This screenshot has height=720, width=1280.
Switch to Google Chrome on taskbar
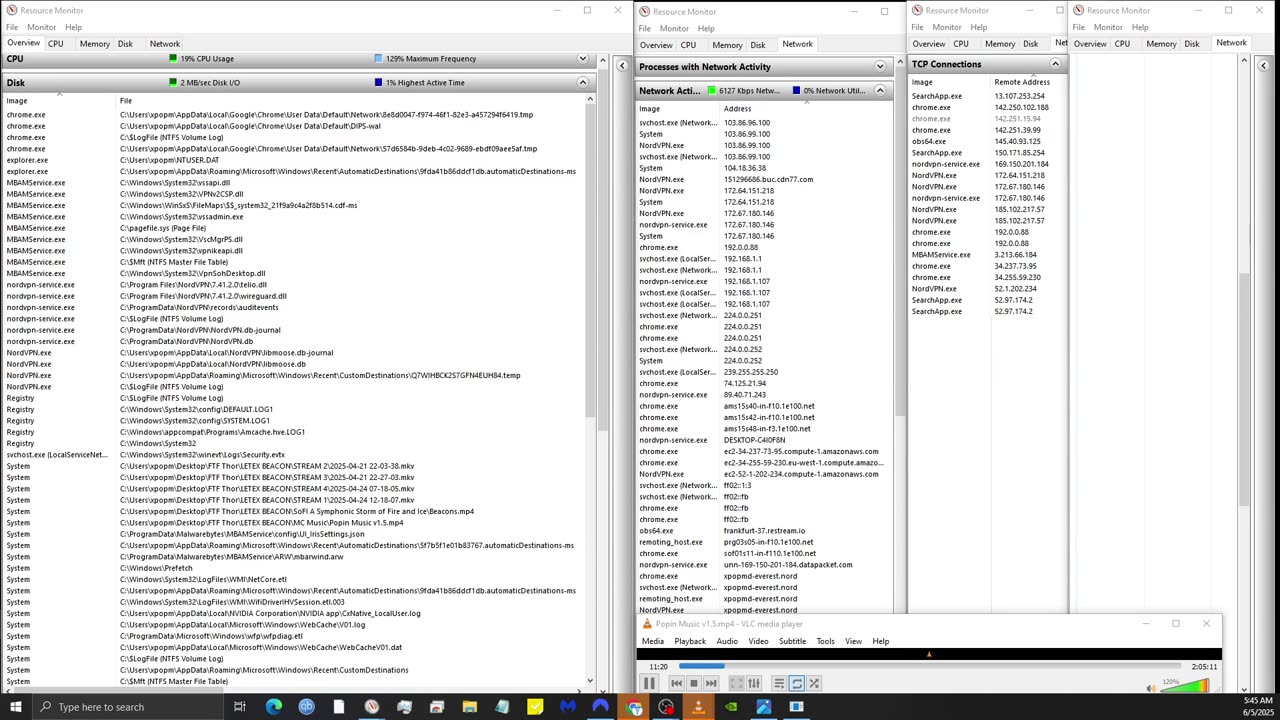click(x=634, y=707)
